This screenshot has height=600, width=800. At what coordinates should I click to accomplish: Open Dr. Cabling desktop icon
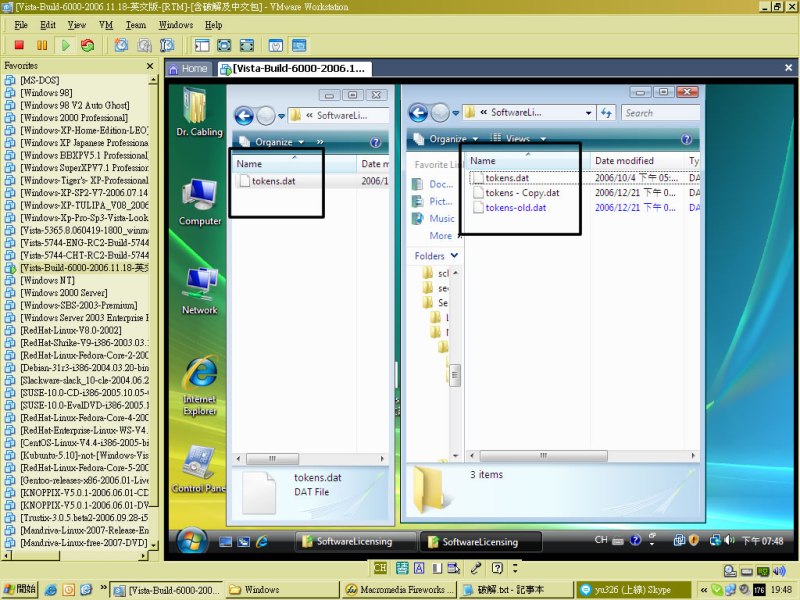click(x=199, y=112)
